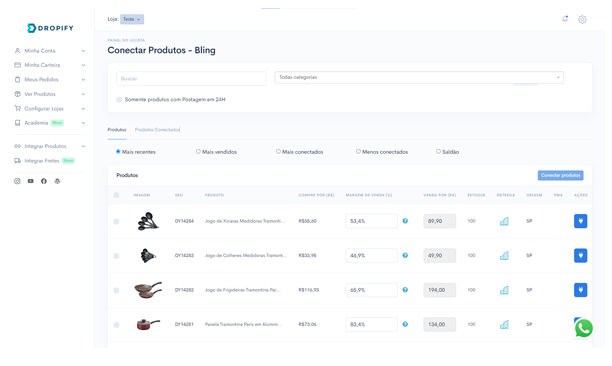Screen dimensions: 612x366
Task: Click delivery icon for Jogo de Colheres row
Action: tap(504, 256)
